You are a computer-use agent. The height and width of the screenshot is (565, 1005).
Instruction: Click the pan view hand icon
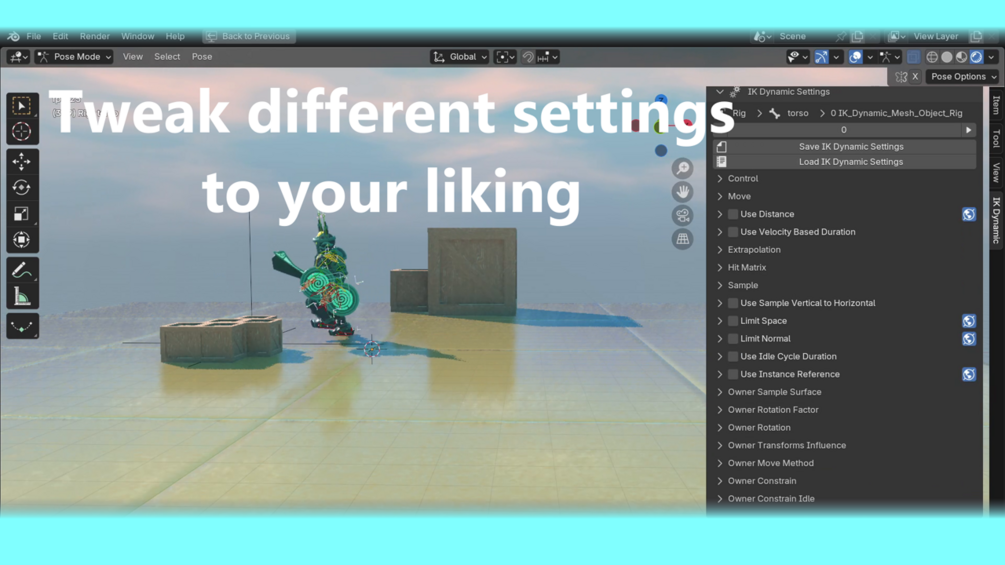click(x=683, y=192)
